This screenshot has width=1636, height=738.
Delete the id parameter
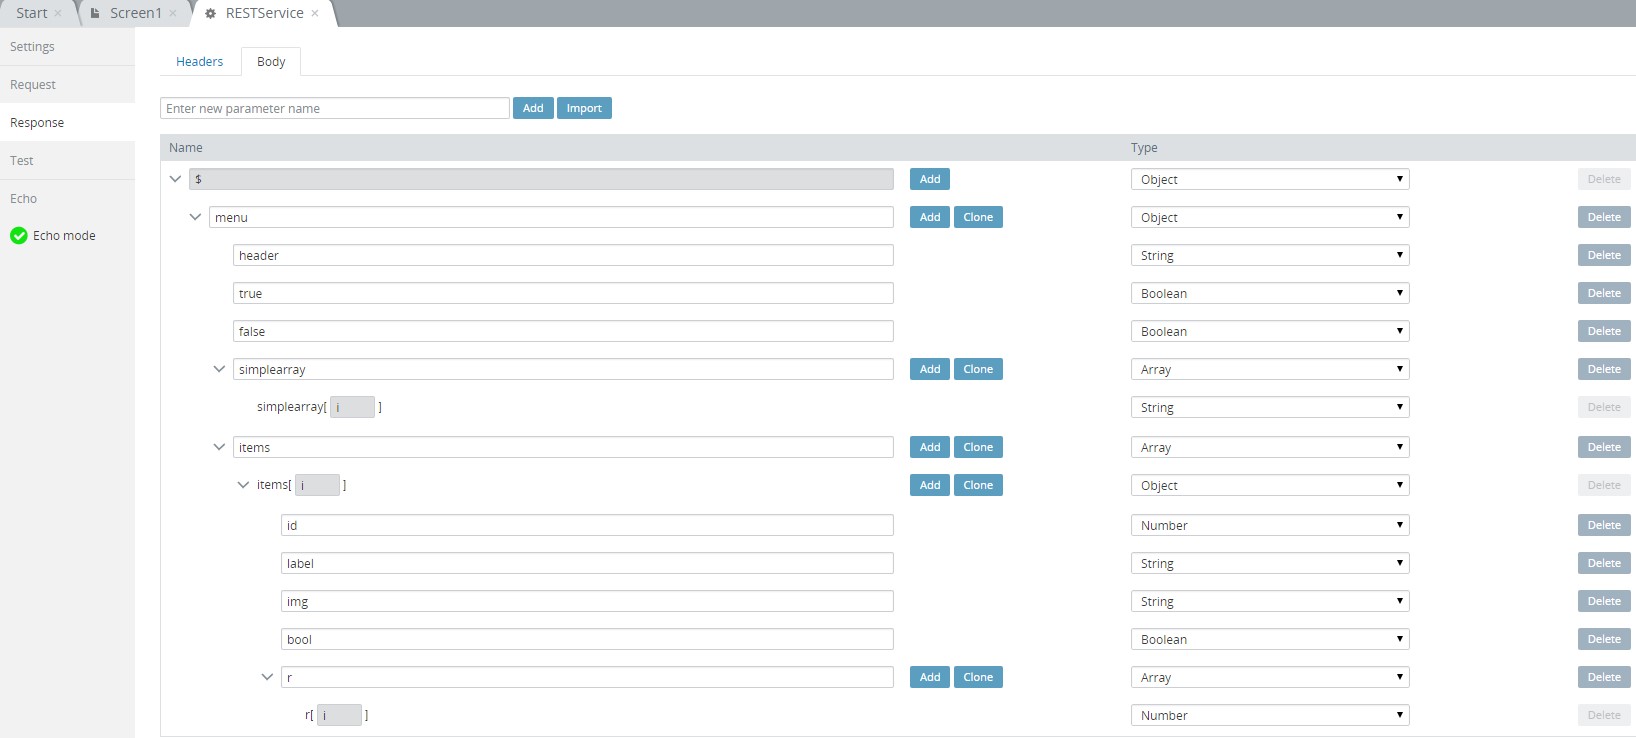pos(1604,525)
